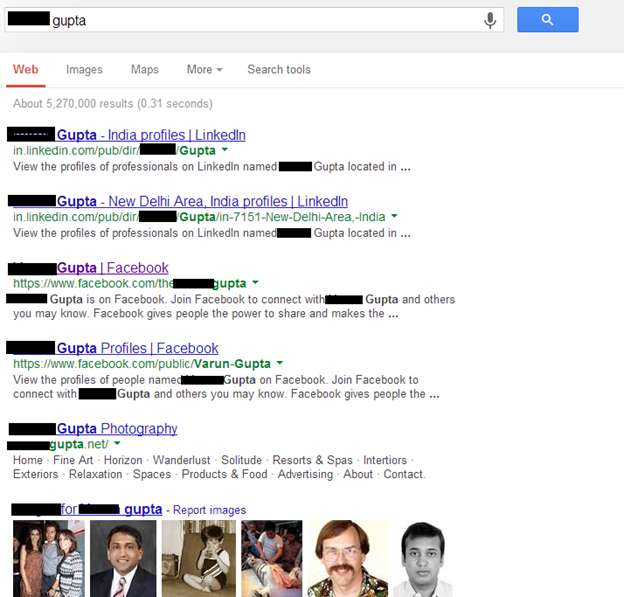Open thumbnail of man in white shirt crouching
Viewport: 624px width, 597px height.
[271, 558]
